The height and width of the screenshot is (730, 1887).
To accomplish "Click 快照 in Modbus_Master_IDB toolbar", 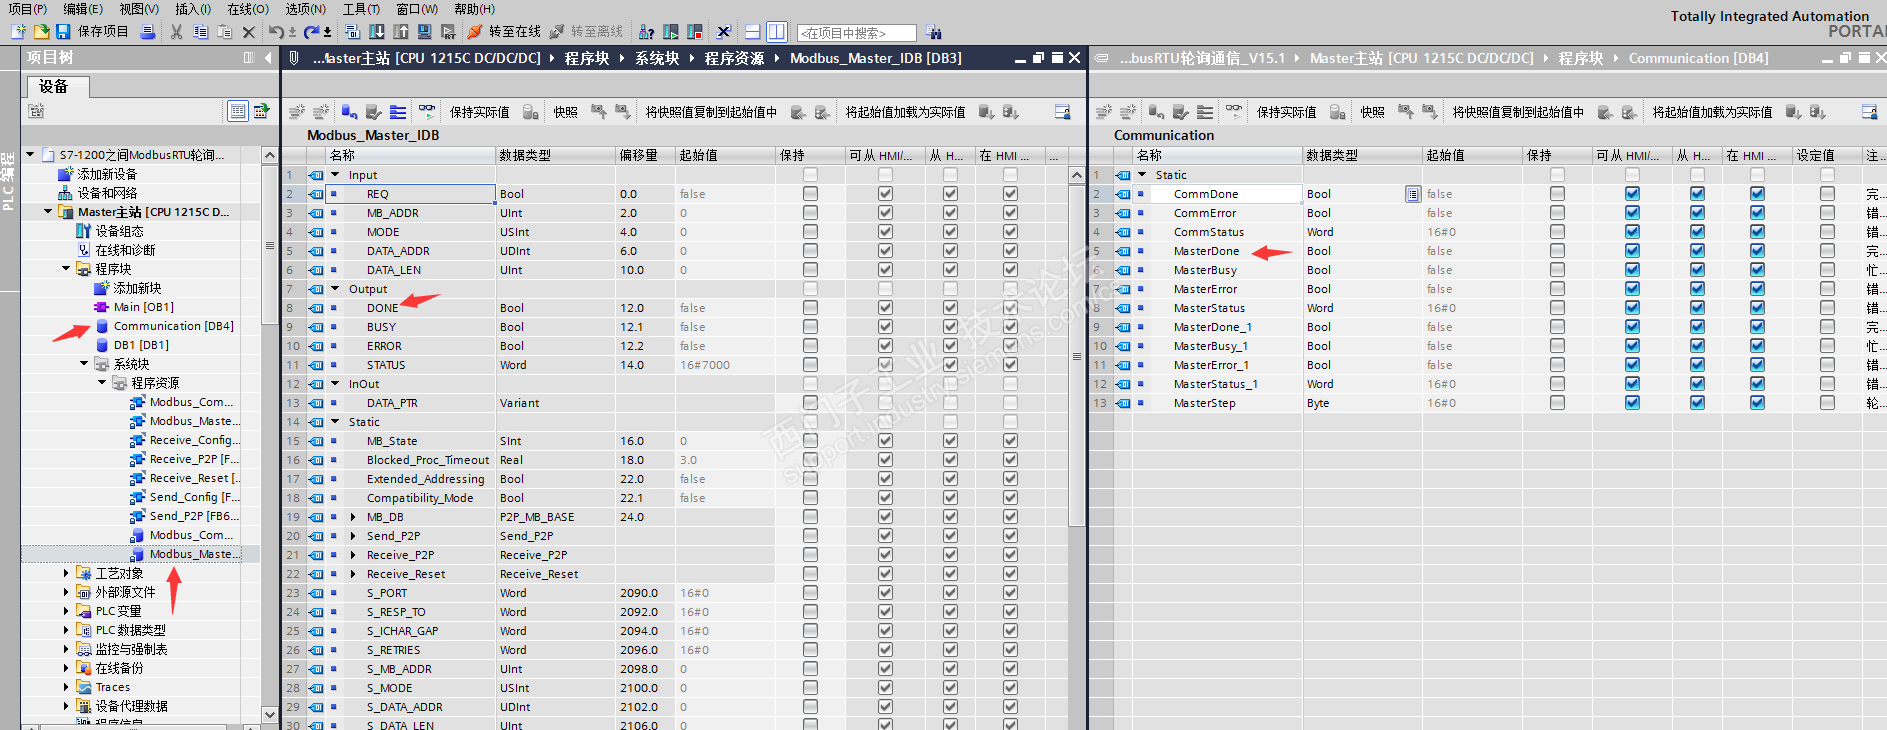I will click(566, 112).
